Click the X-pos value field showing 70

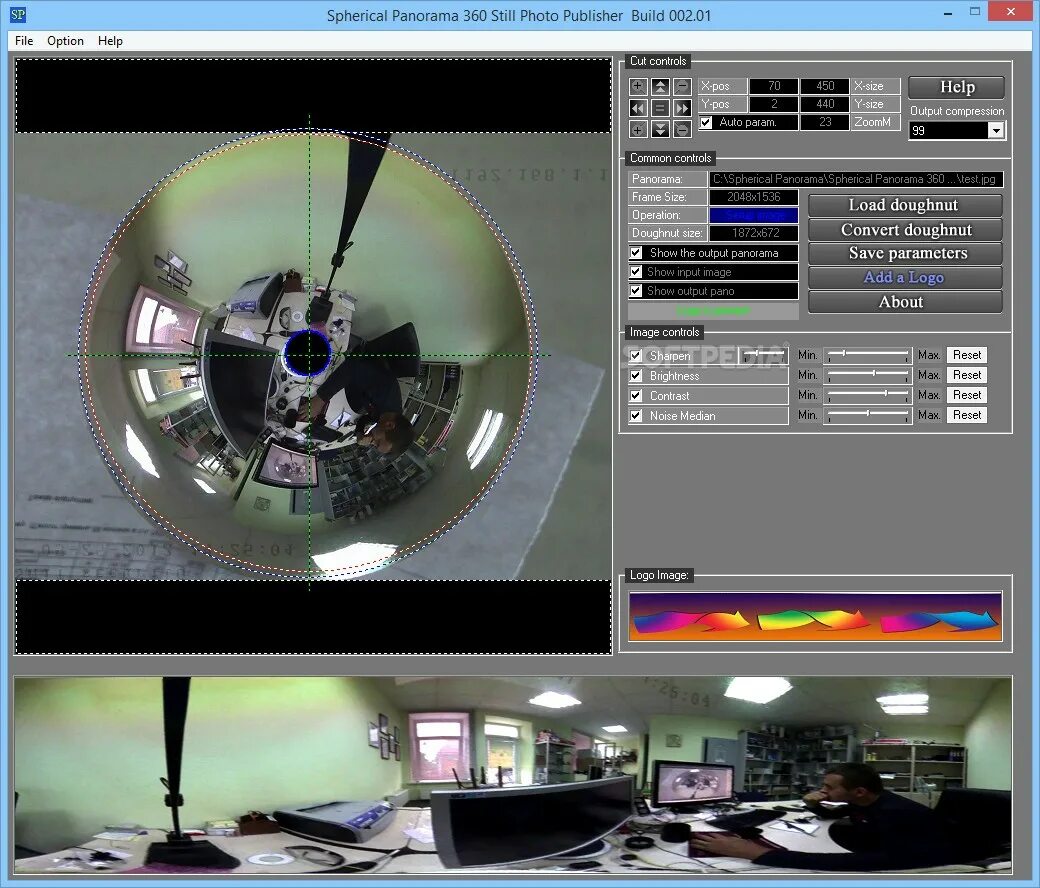coord(773,86)
